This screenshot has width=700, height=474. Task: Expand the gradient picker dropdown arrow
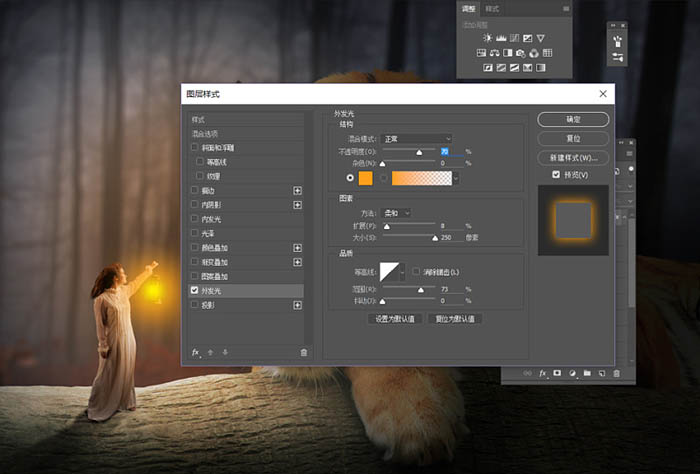(455, 178)
